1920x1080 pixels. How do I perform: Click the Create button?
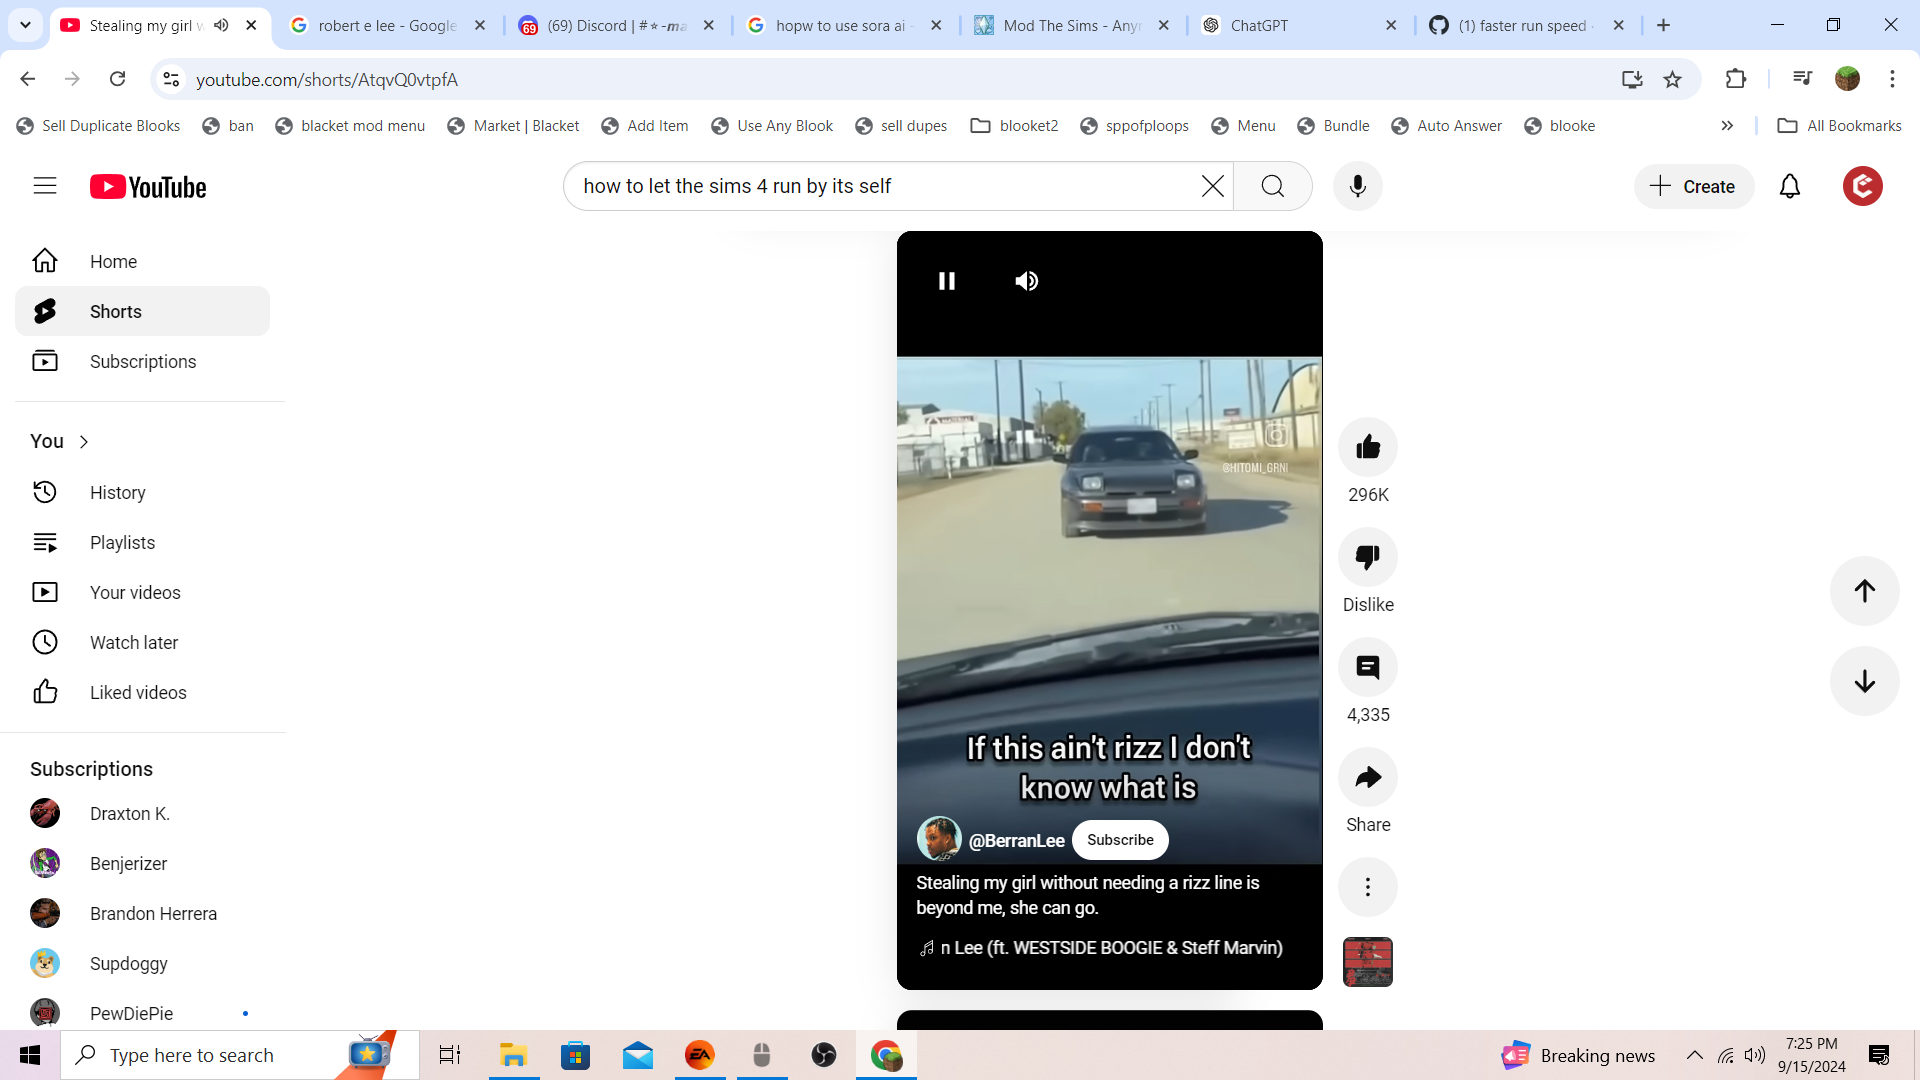tap(1693, 186)
